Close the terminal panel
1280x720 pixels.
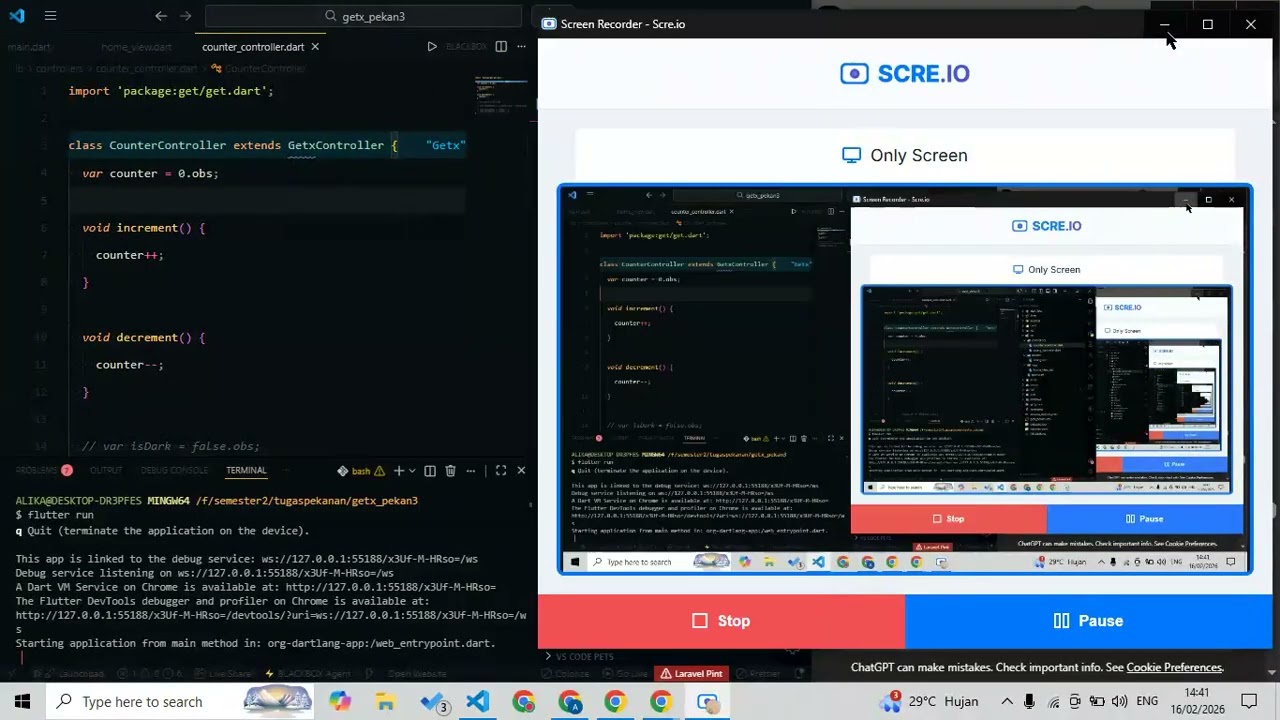point(521,471)
